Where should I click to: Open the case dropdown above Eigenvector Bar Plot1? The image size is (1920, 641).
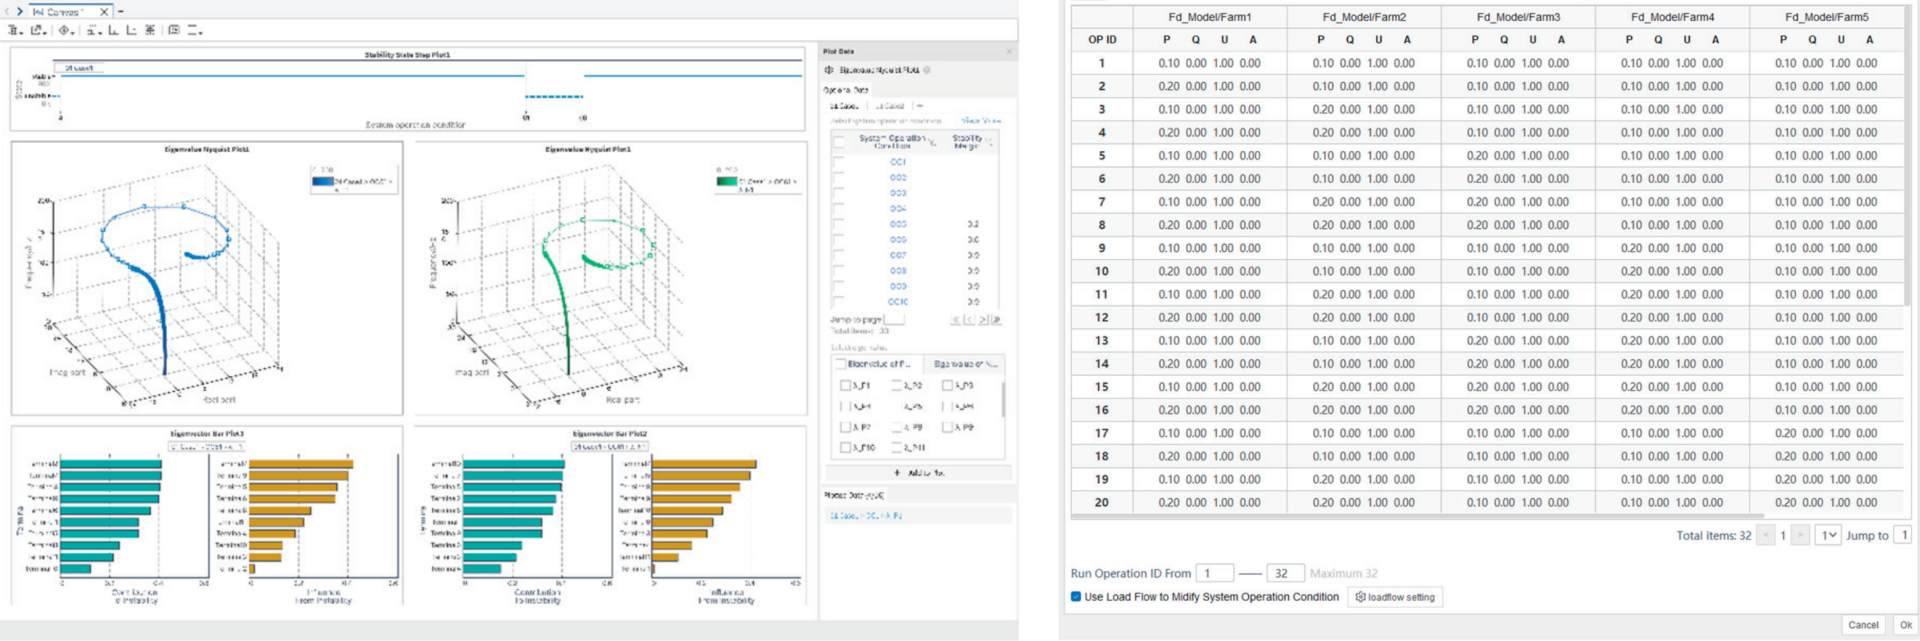pyautogui.click(x=205, y=446)
